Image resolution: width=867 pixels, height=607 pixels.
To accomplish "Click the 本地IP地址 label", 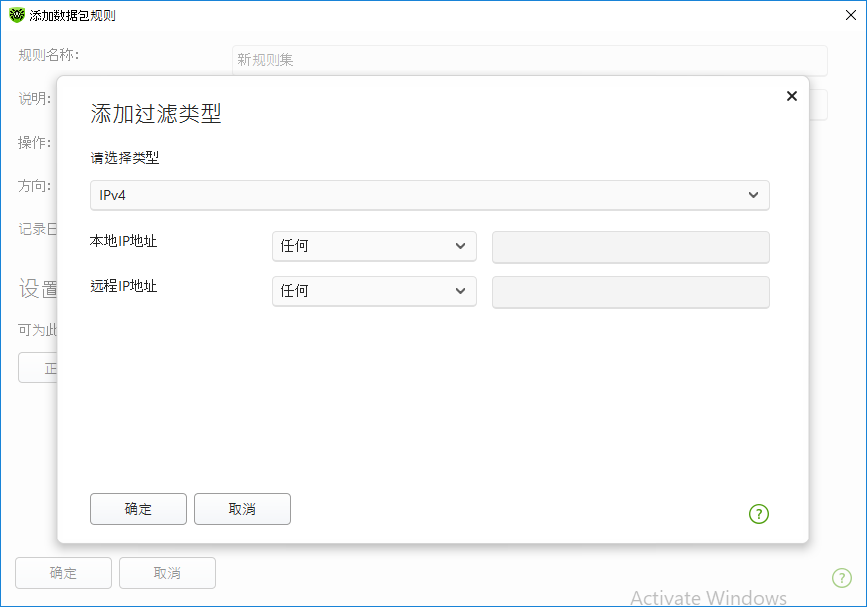I will coord(124,240).
